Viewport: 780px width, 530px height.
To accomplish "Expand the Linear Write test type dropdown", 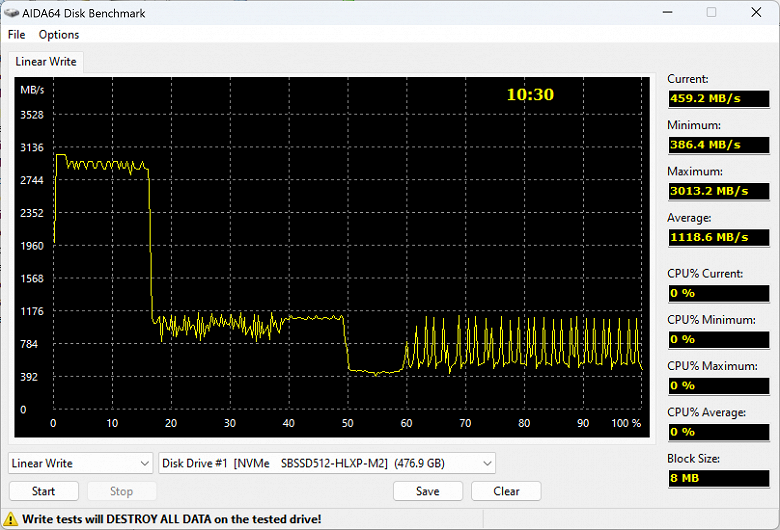I will (80, 463).
